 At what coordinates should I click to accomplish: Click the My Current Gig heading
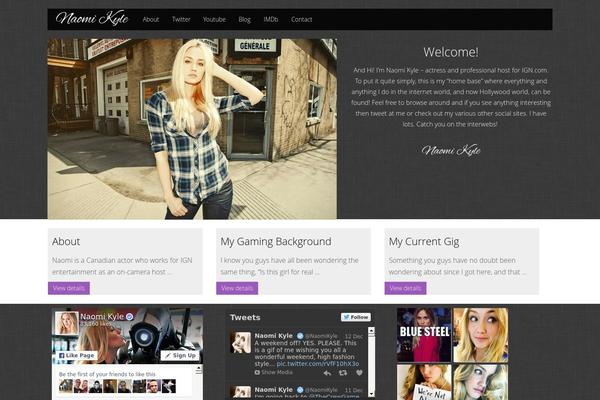pos(424,242)
